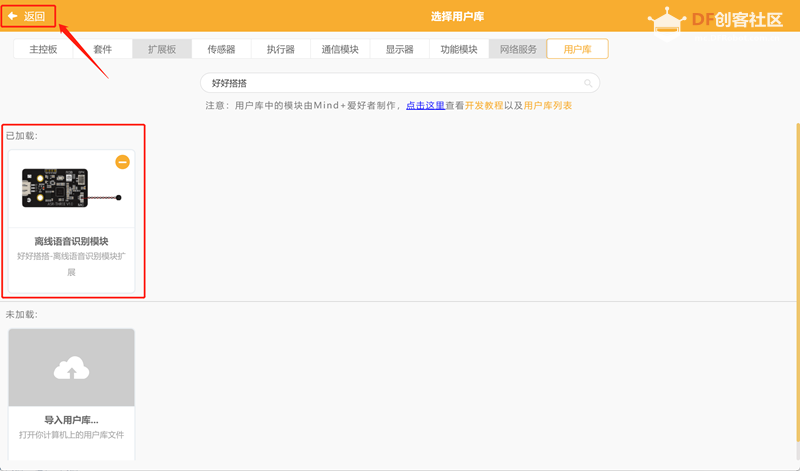This screenshot has width=800, height=471.
Task: Select the 用户库 tab
Action: coord(577,49)
